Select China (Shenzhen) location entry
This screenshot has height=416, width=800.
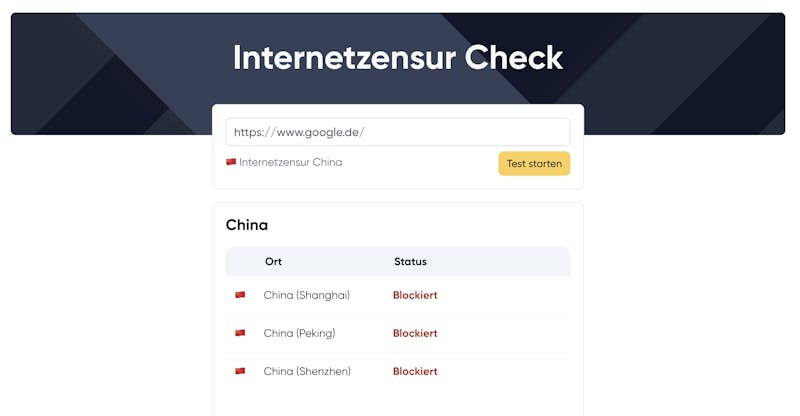[x=307, y=371]
